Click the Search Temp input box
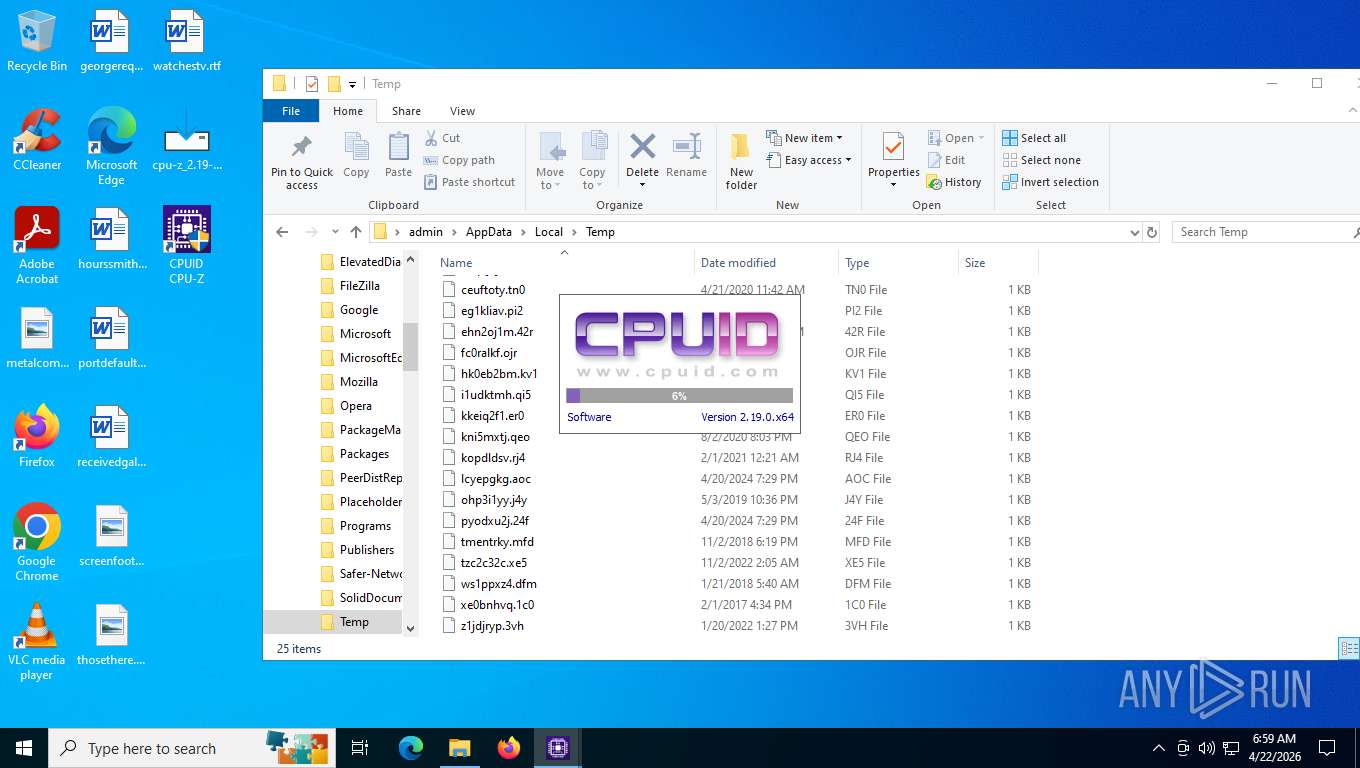The width and height of the screenshot is (1360, 768). (1266, 232)
